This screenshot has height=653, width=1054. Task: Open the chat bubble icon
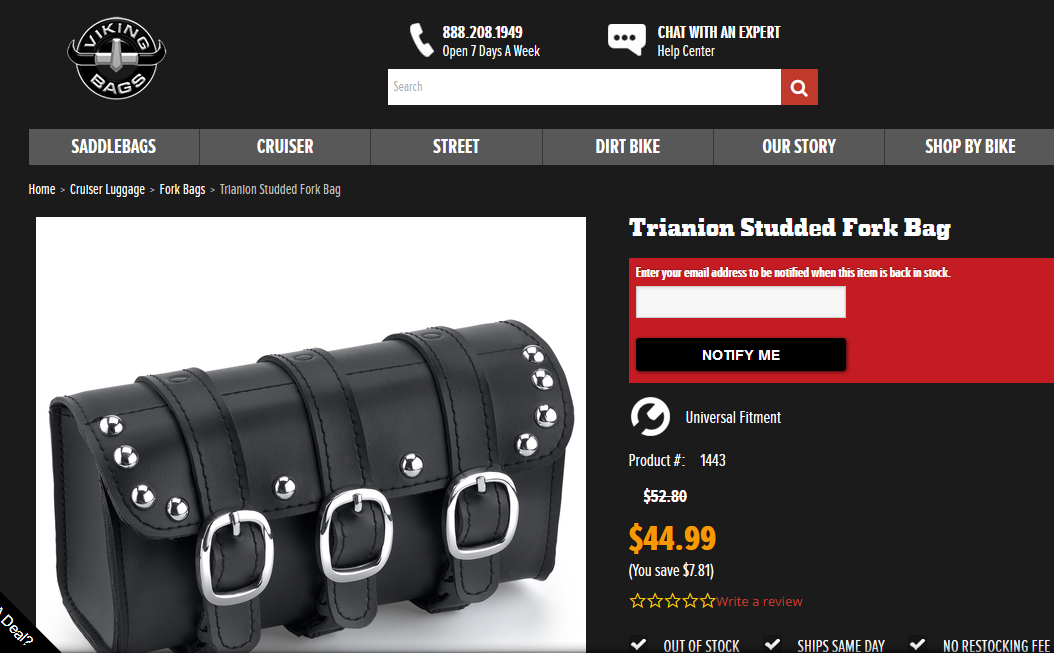[626, 40]
